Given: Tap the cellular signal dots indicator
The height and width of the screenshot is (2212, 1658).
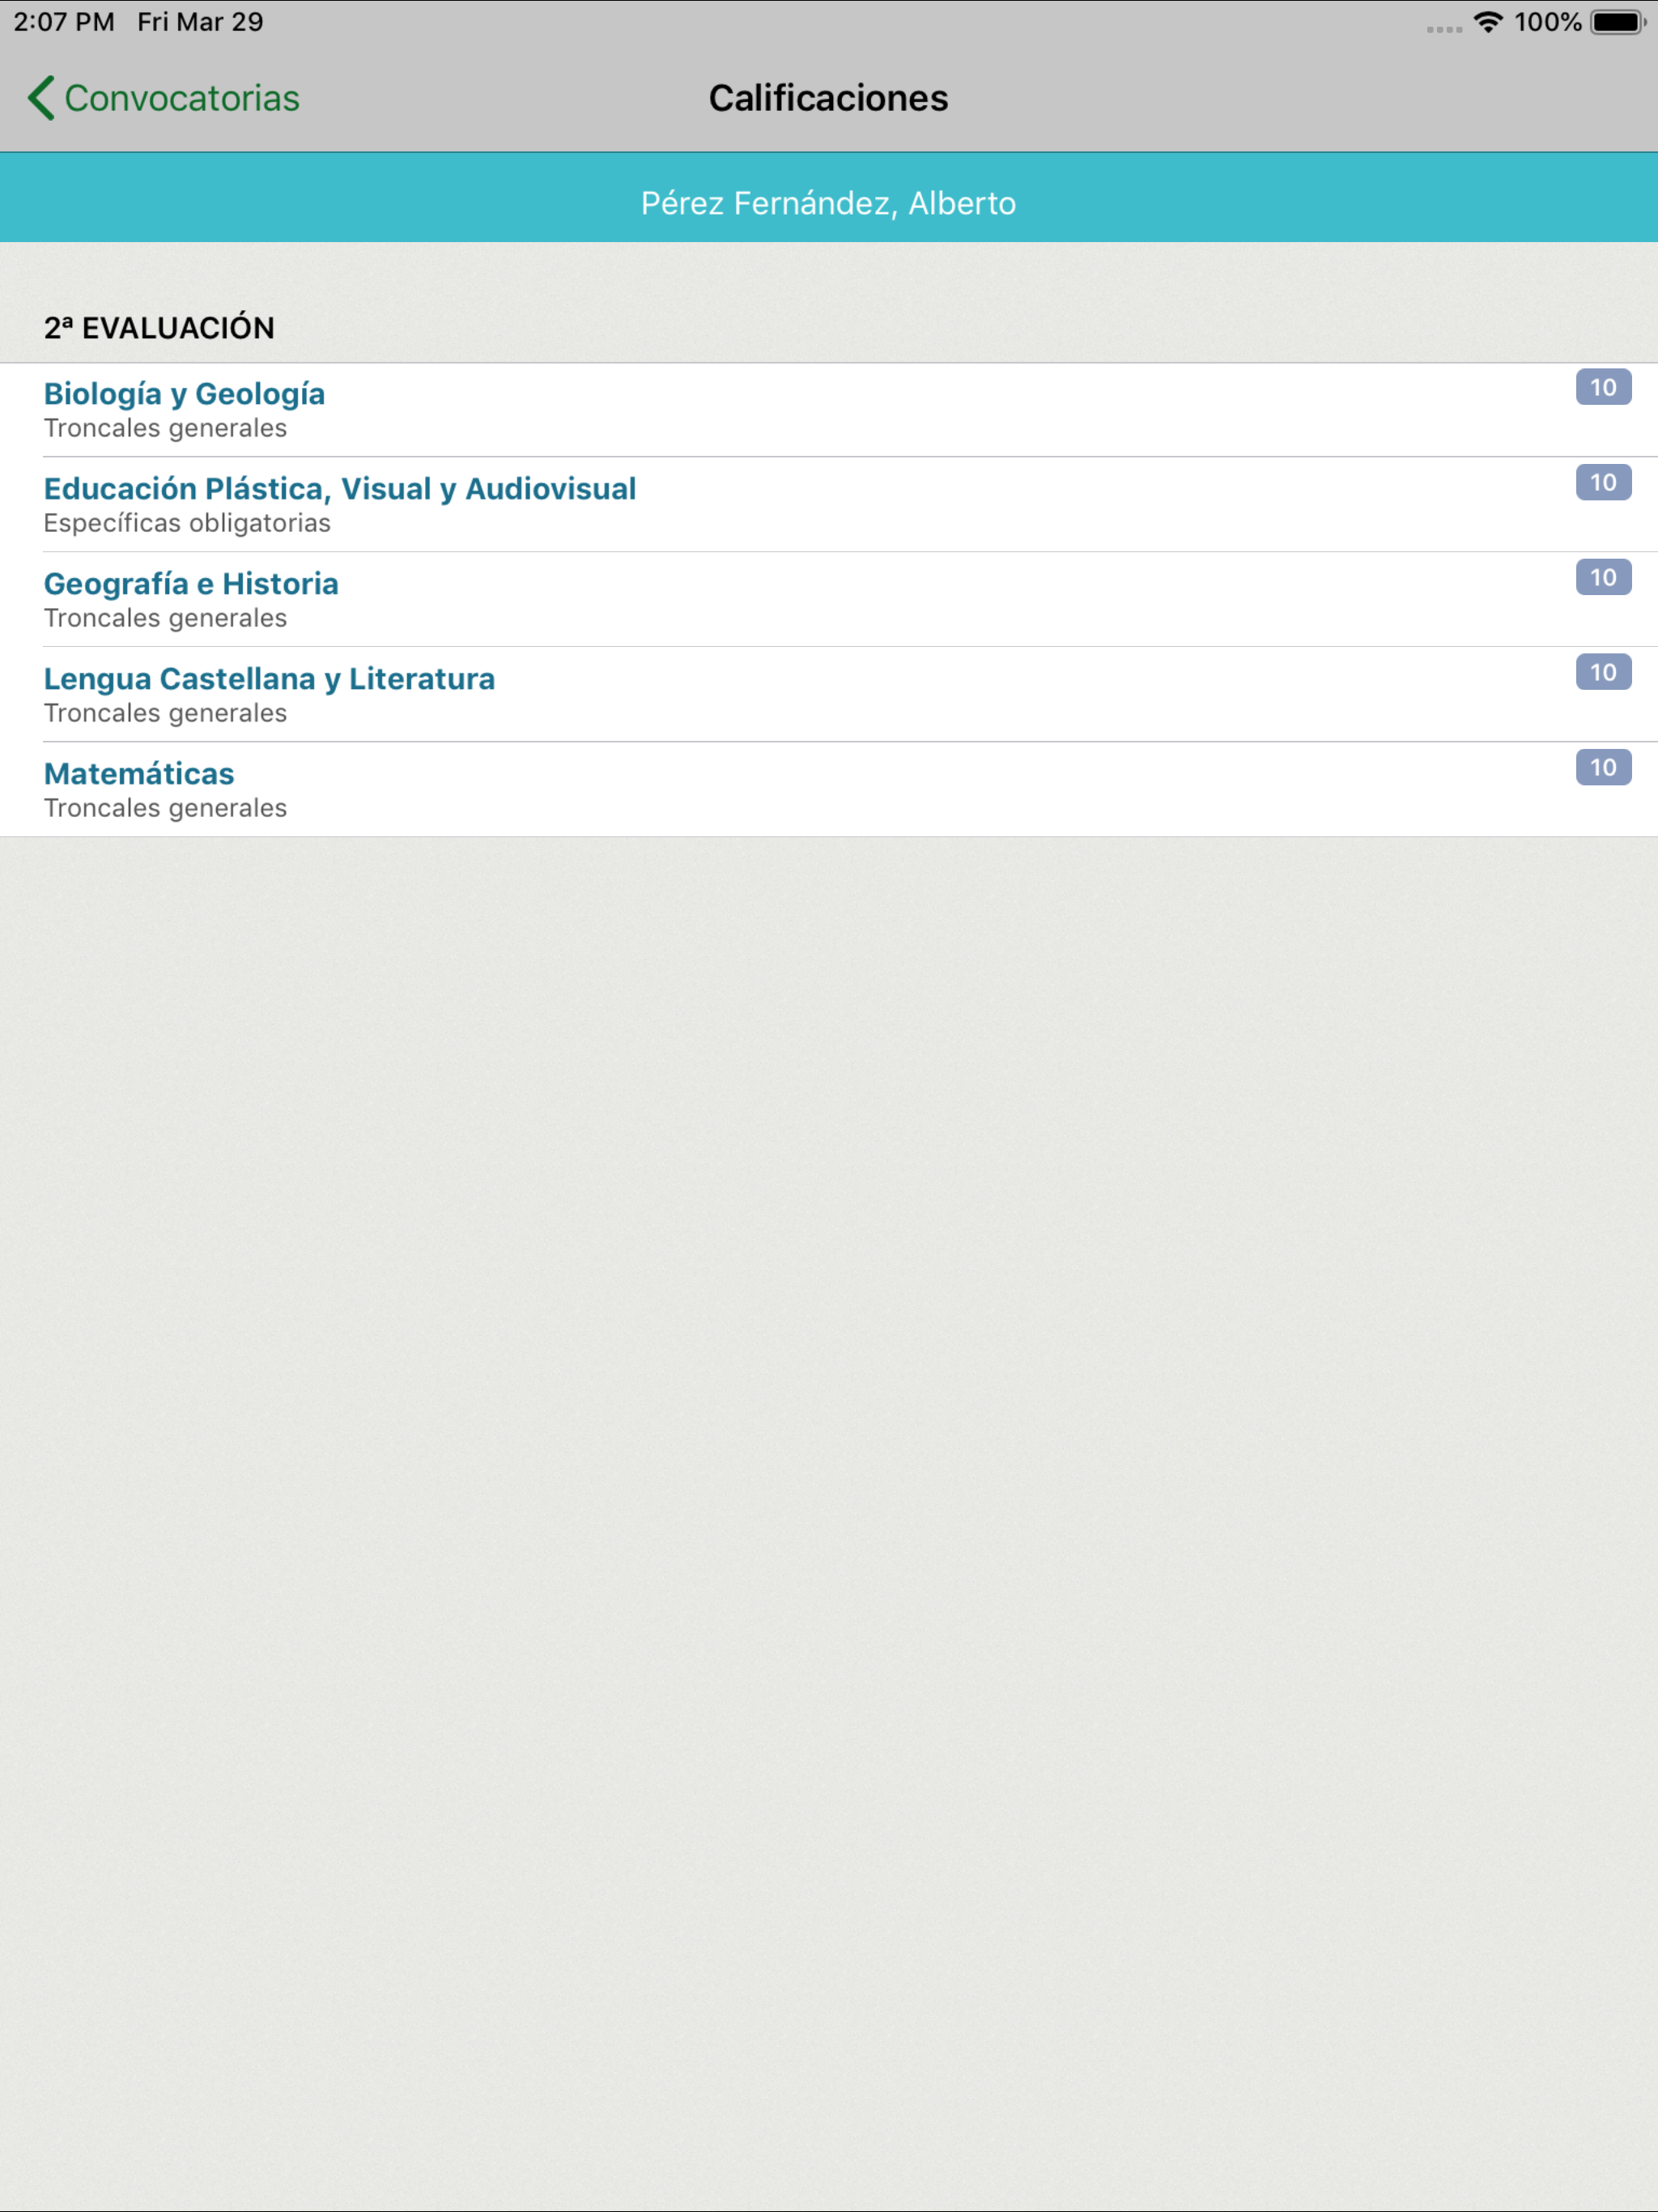Looking at the screenshot, I should [x=1443, y=29].
